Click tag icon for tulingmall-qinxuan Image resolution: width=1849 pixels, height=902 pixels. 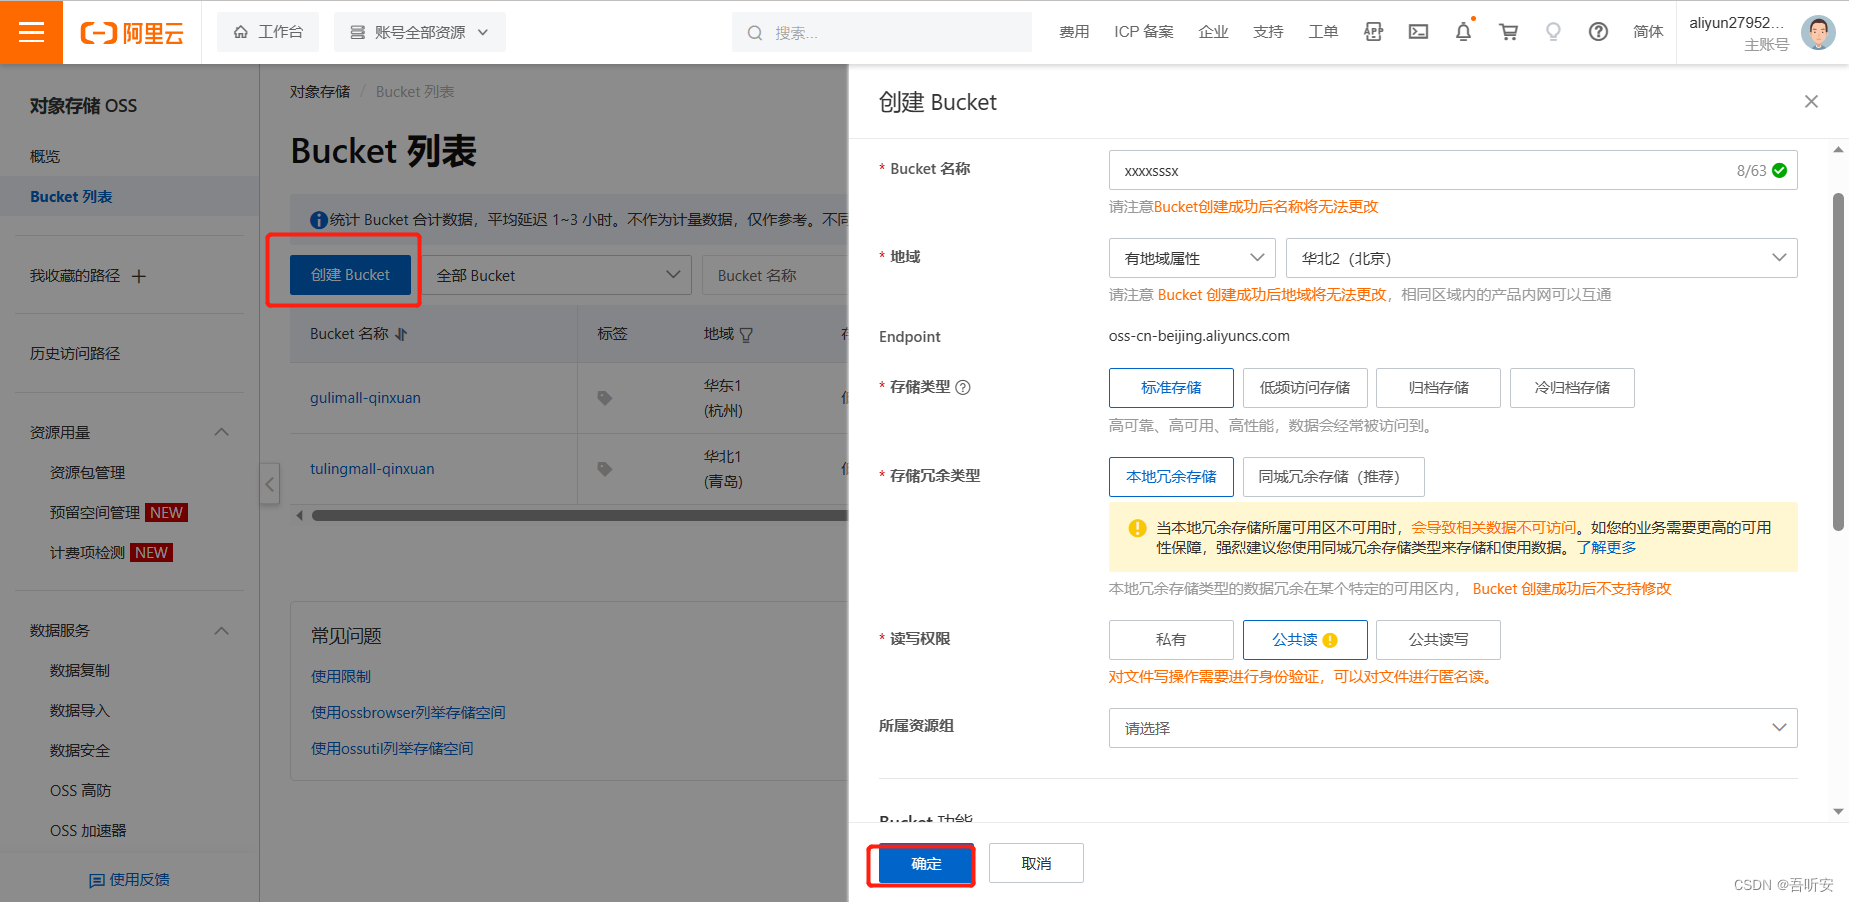pos(604,469)
